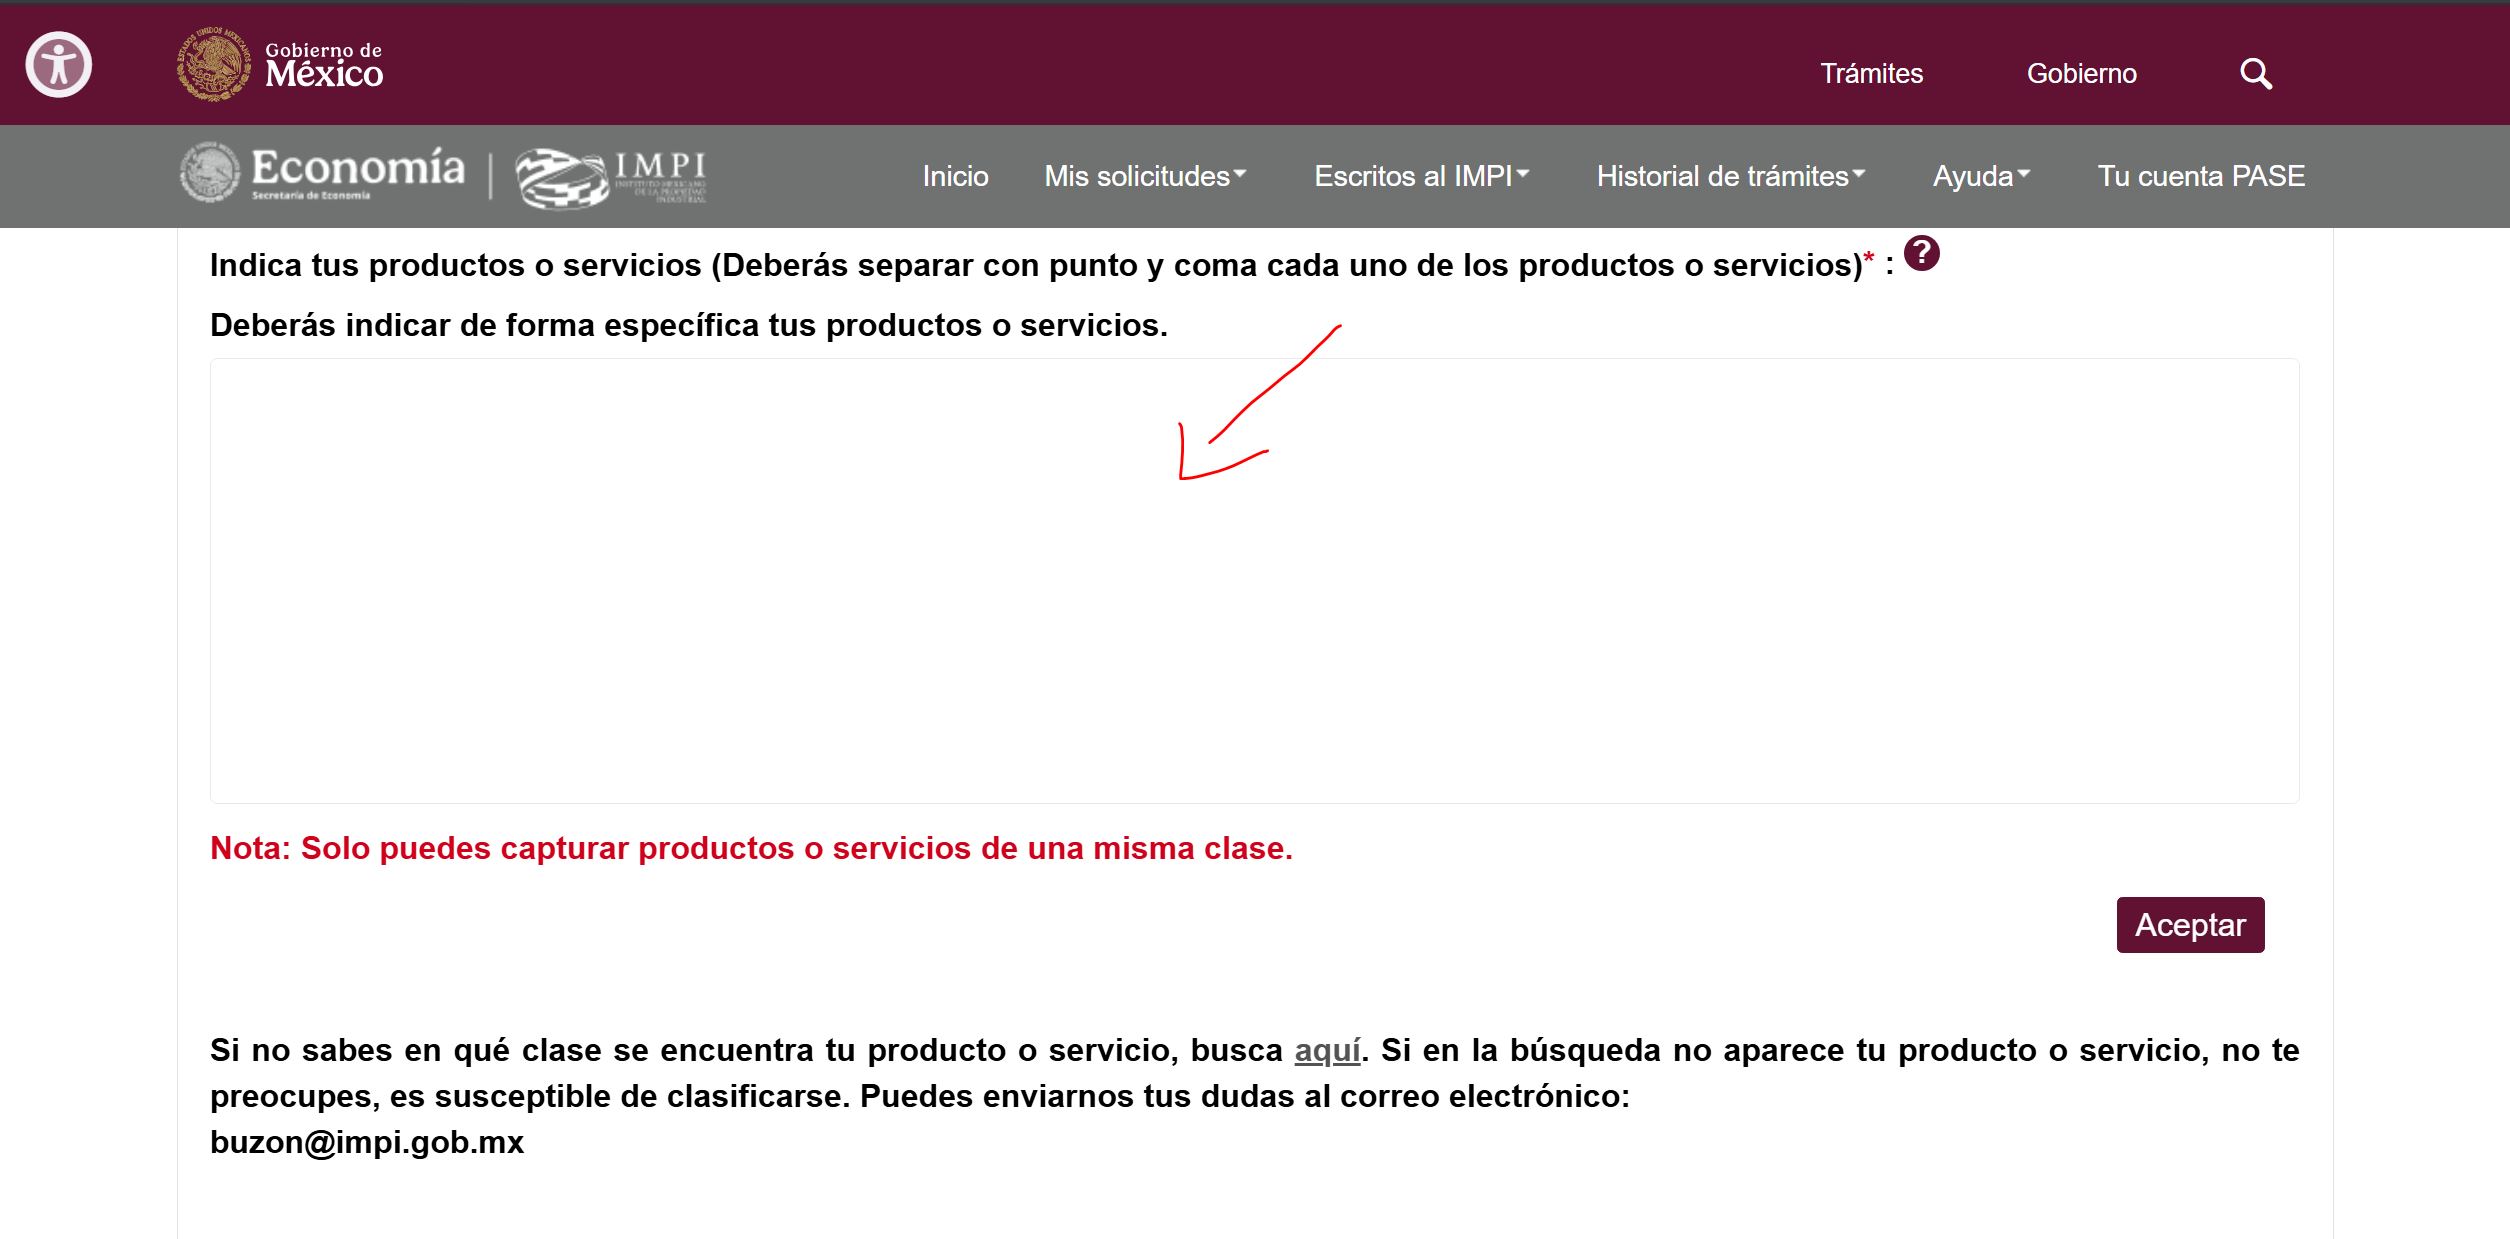Click the buzon@impi.gob.mx email text
This screenshot has height=1239, width=2510.
tap(367, 1142)
